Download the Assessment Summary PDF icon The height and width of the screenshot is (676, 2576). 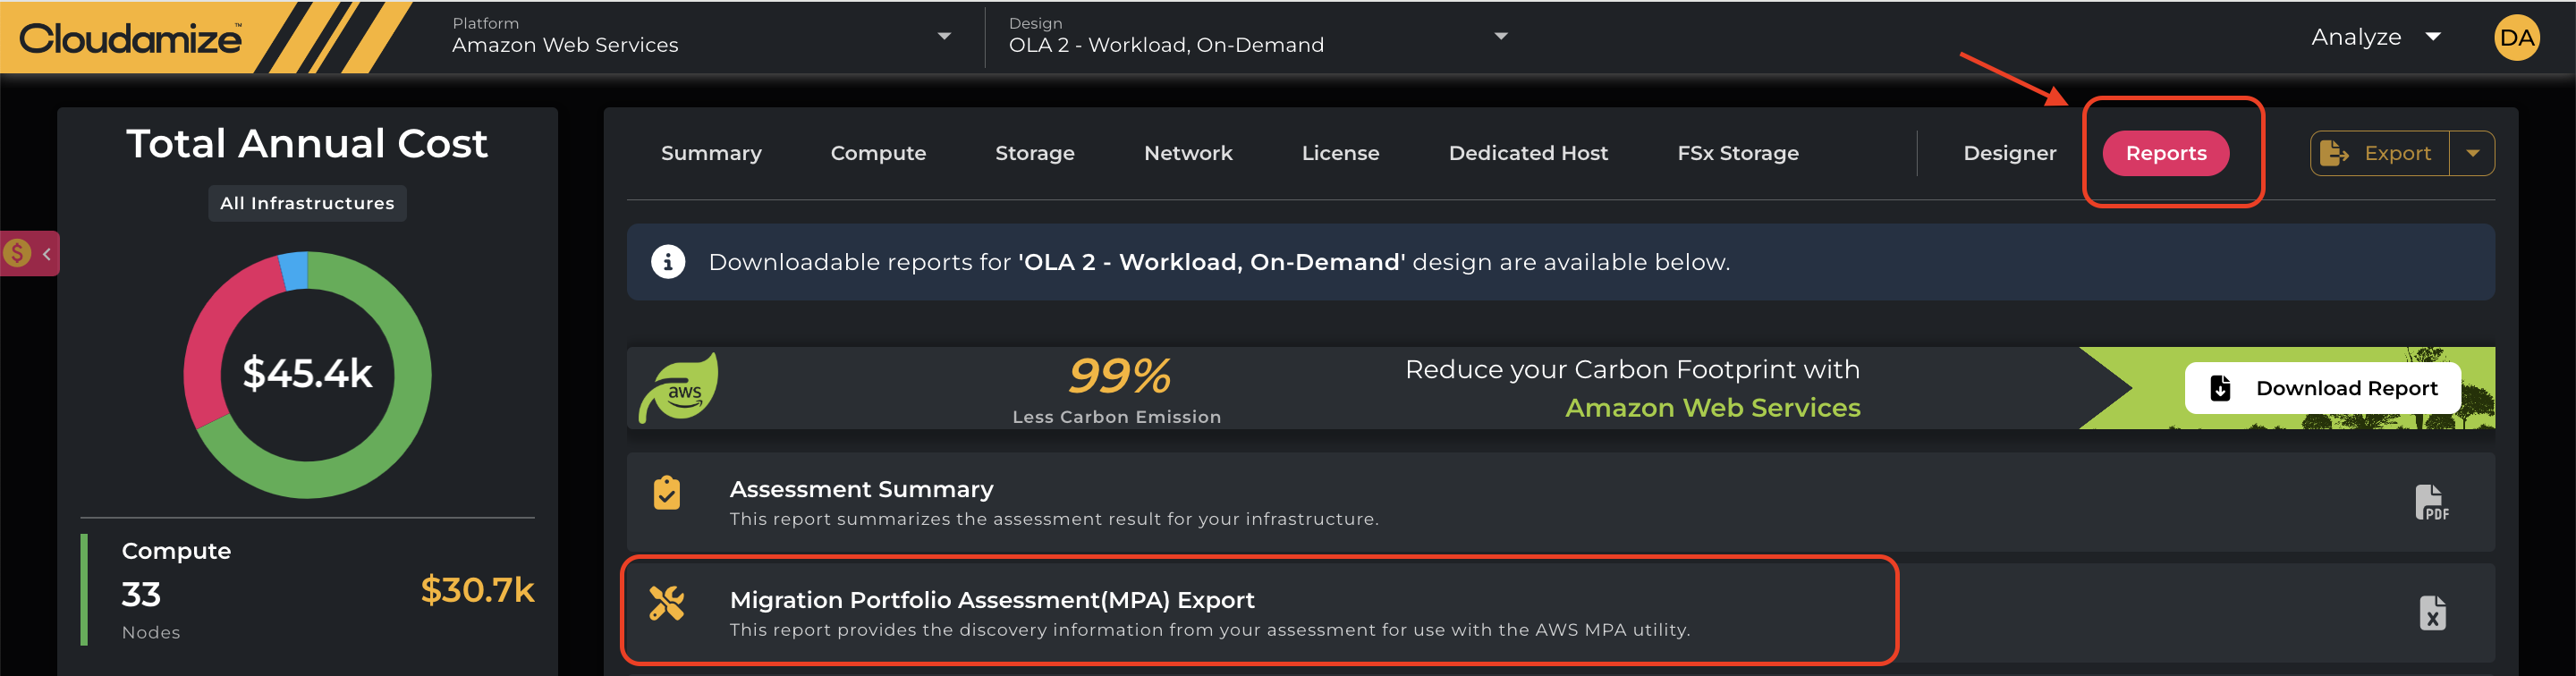[2431, 502]
